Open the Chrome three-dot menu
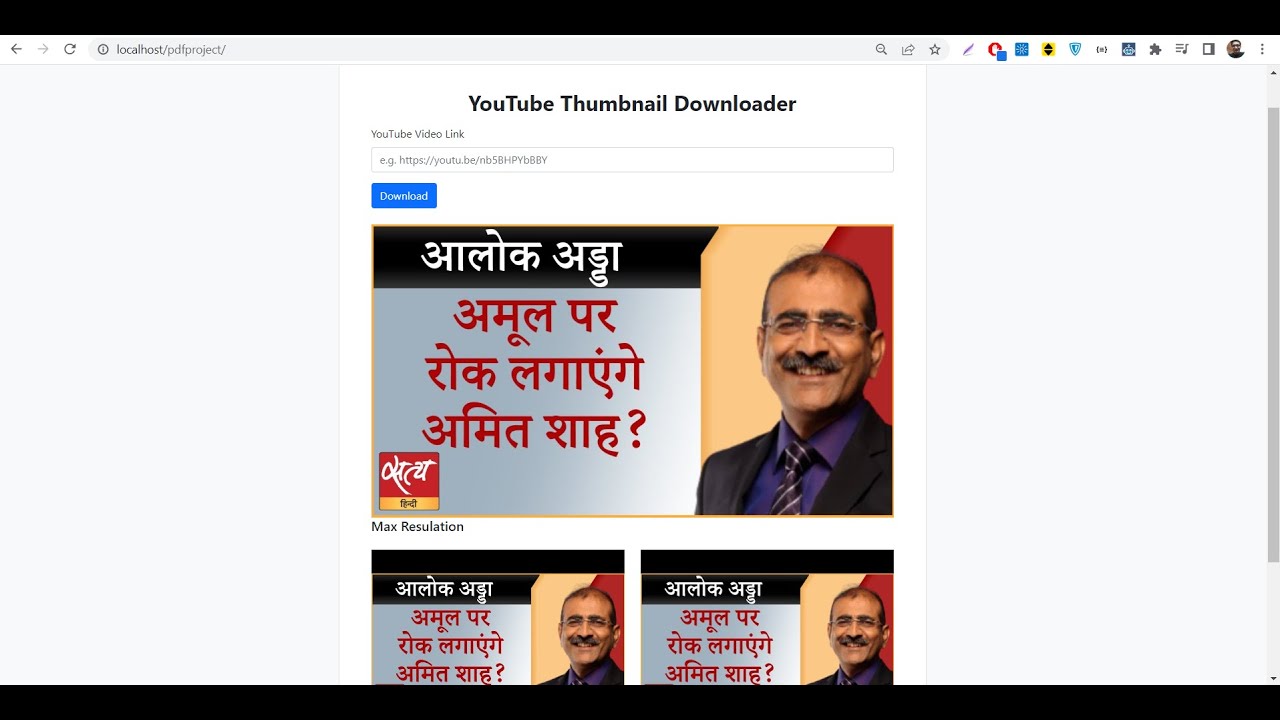1280x720 pixels. pyautogui.click(x=1262, y=49)
